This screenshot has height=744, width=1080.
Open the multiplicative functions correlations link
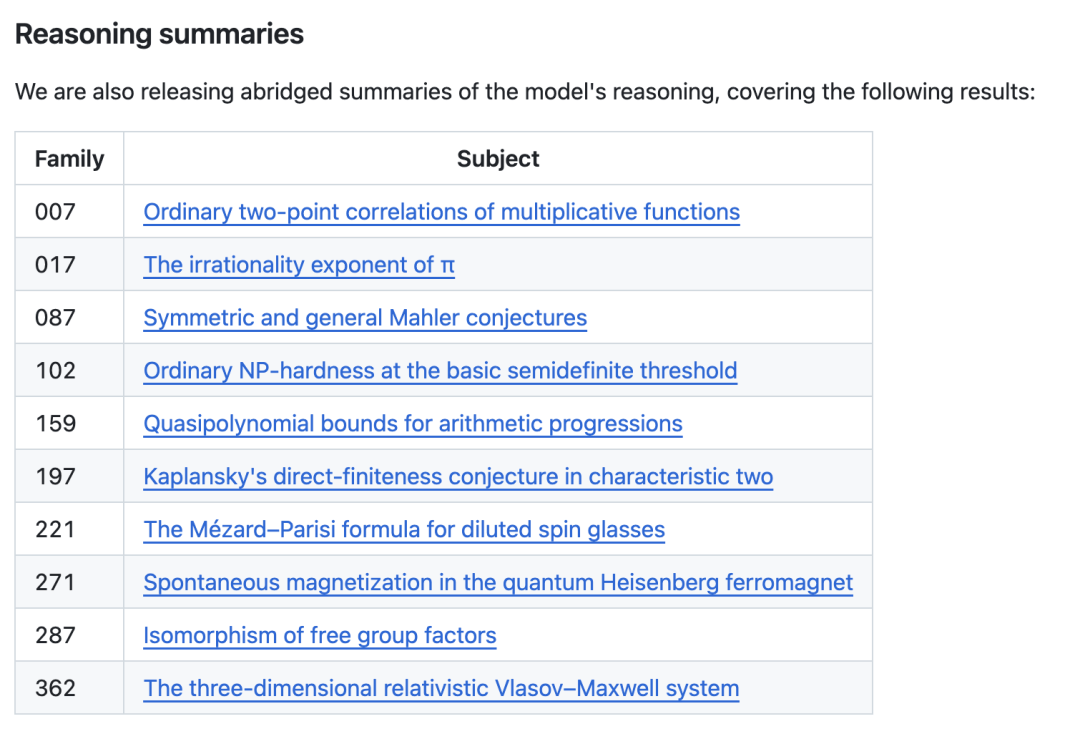tap(442, 211)
